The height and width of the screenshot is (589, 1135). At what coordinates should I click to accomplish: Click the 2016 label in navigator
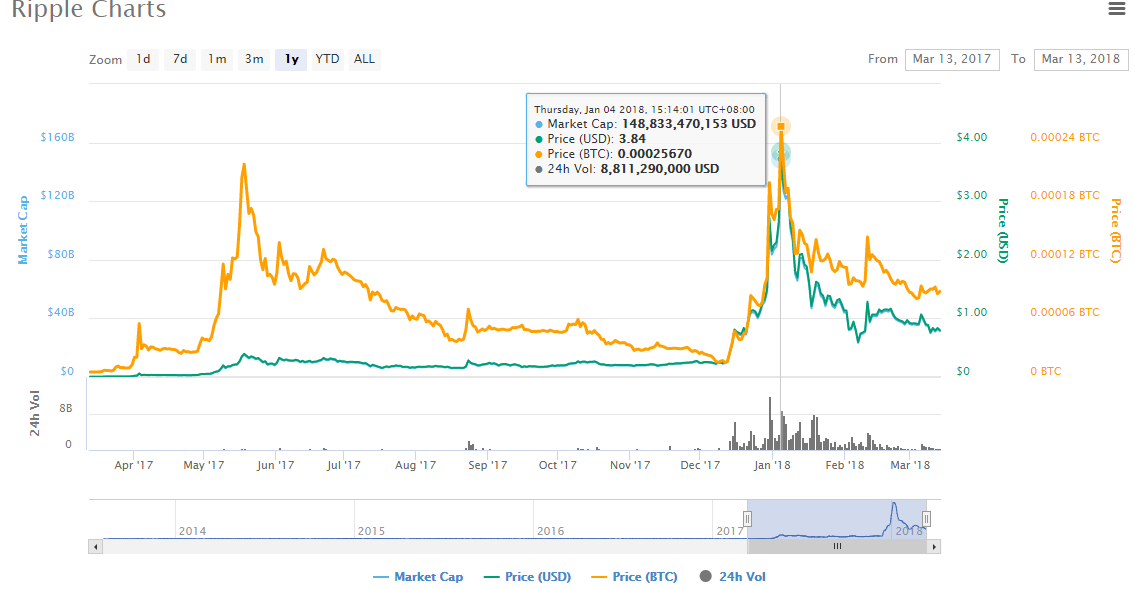tap(550, 531)
